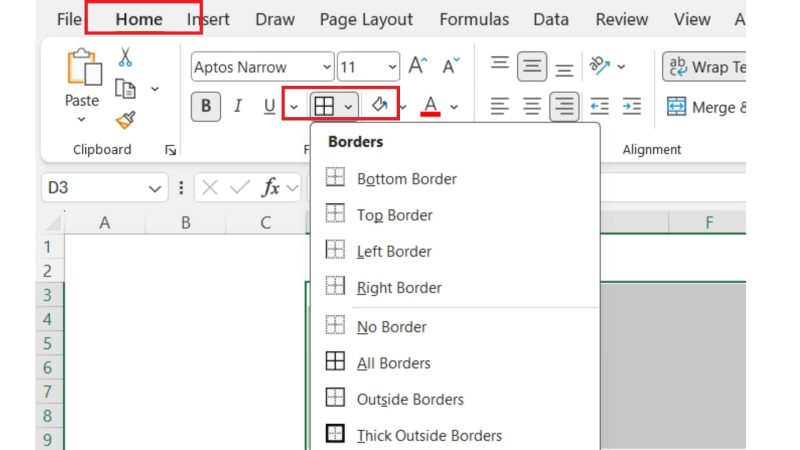Toggle Wrap Text
The image size is (800, 450).
point(704,66)
